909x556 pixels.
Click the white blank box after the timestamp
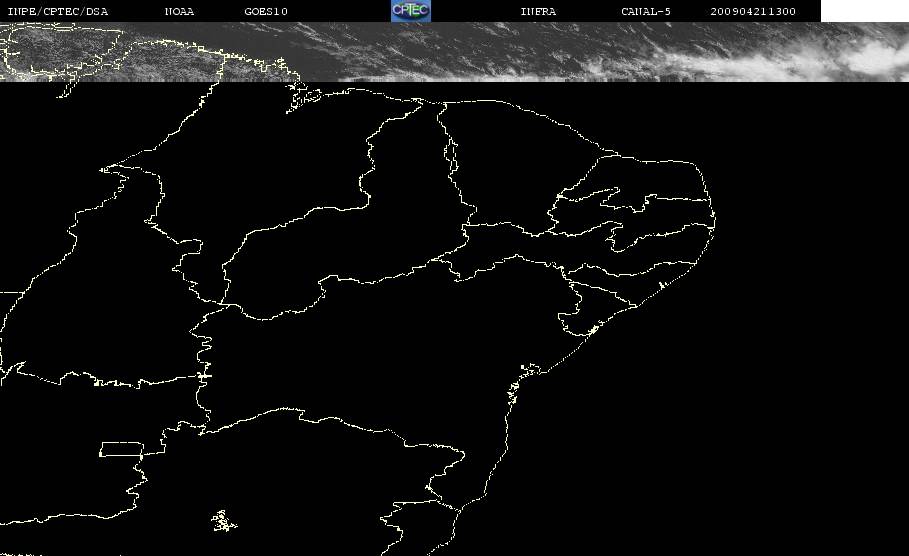click(x=865, y=11)
